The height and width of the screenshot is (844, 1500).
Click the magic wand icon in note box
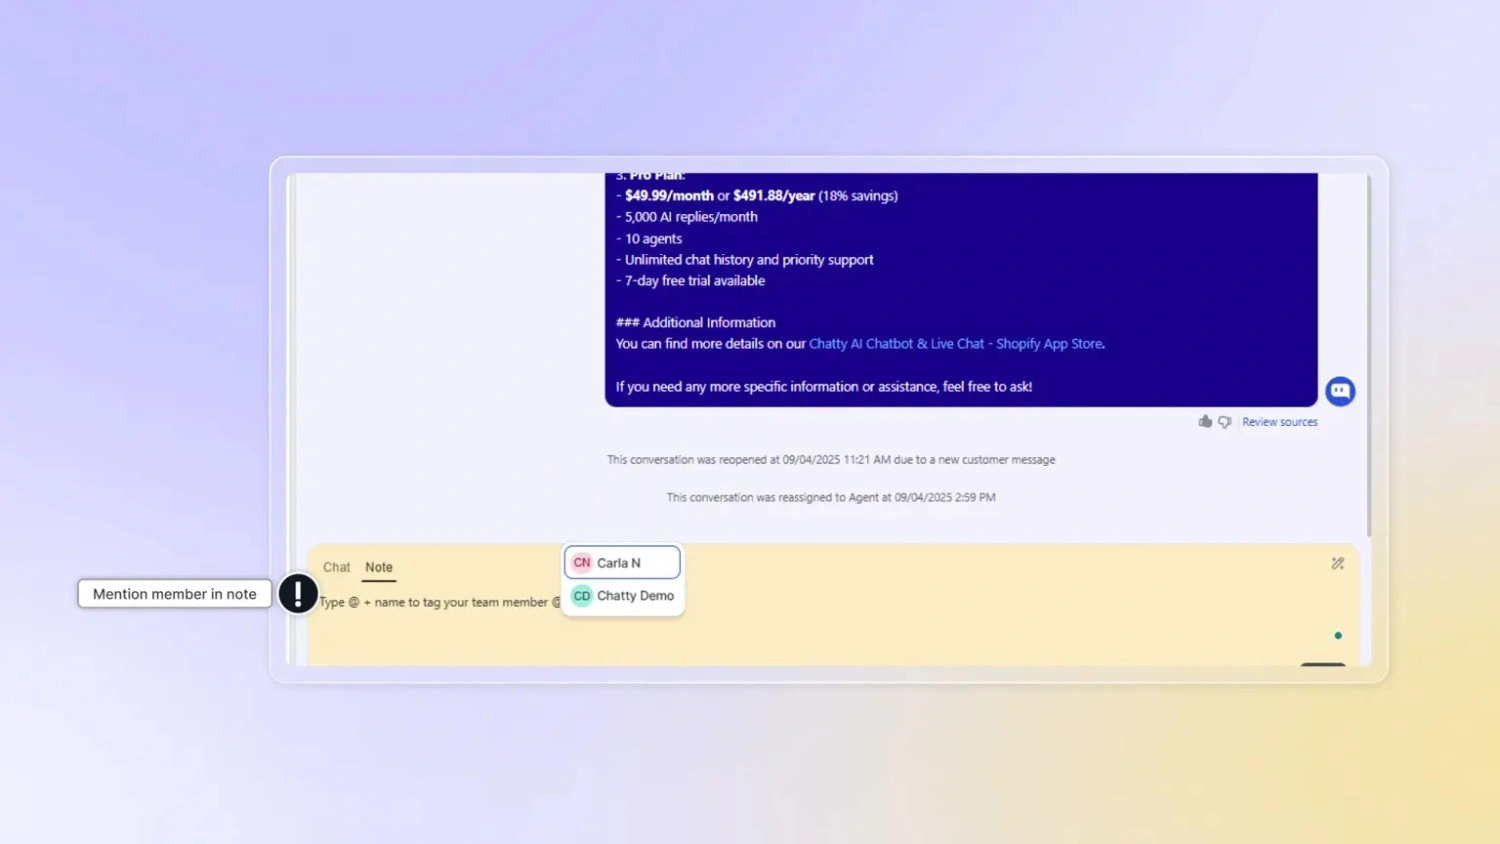[x=1337, y=564]
